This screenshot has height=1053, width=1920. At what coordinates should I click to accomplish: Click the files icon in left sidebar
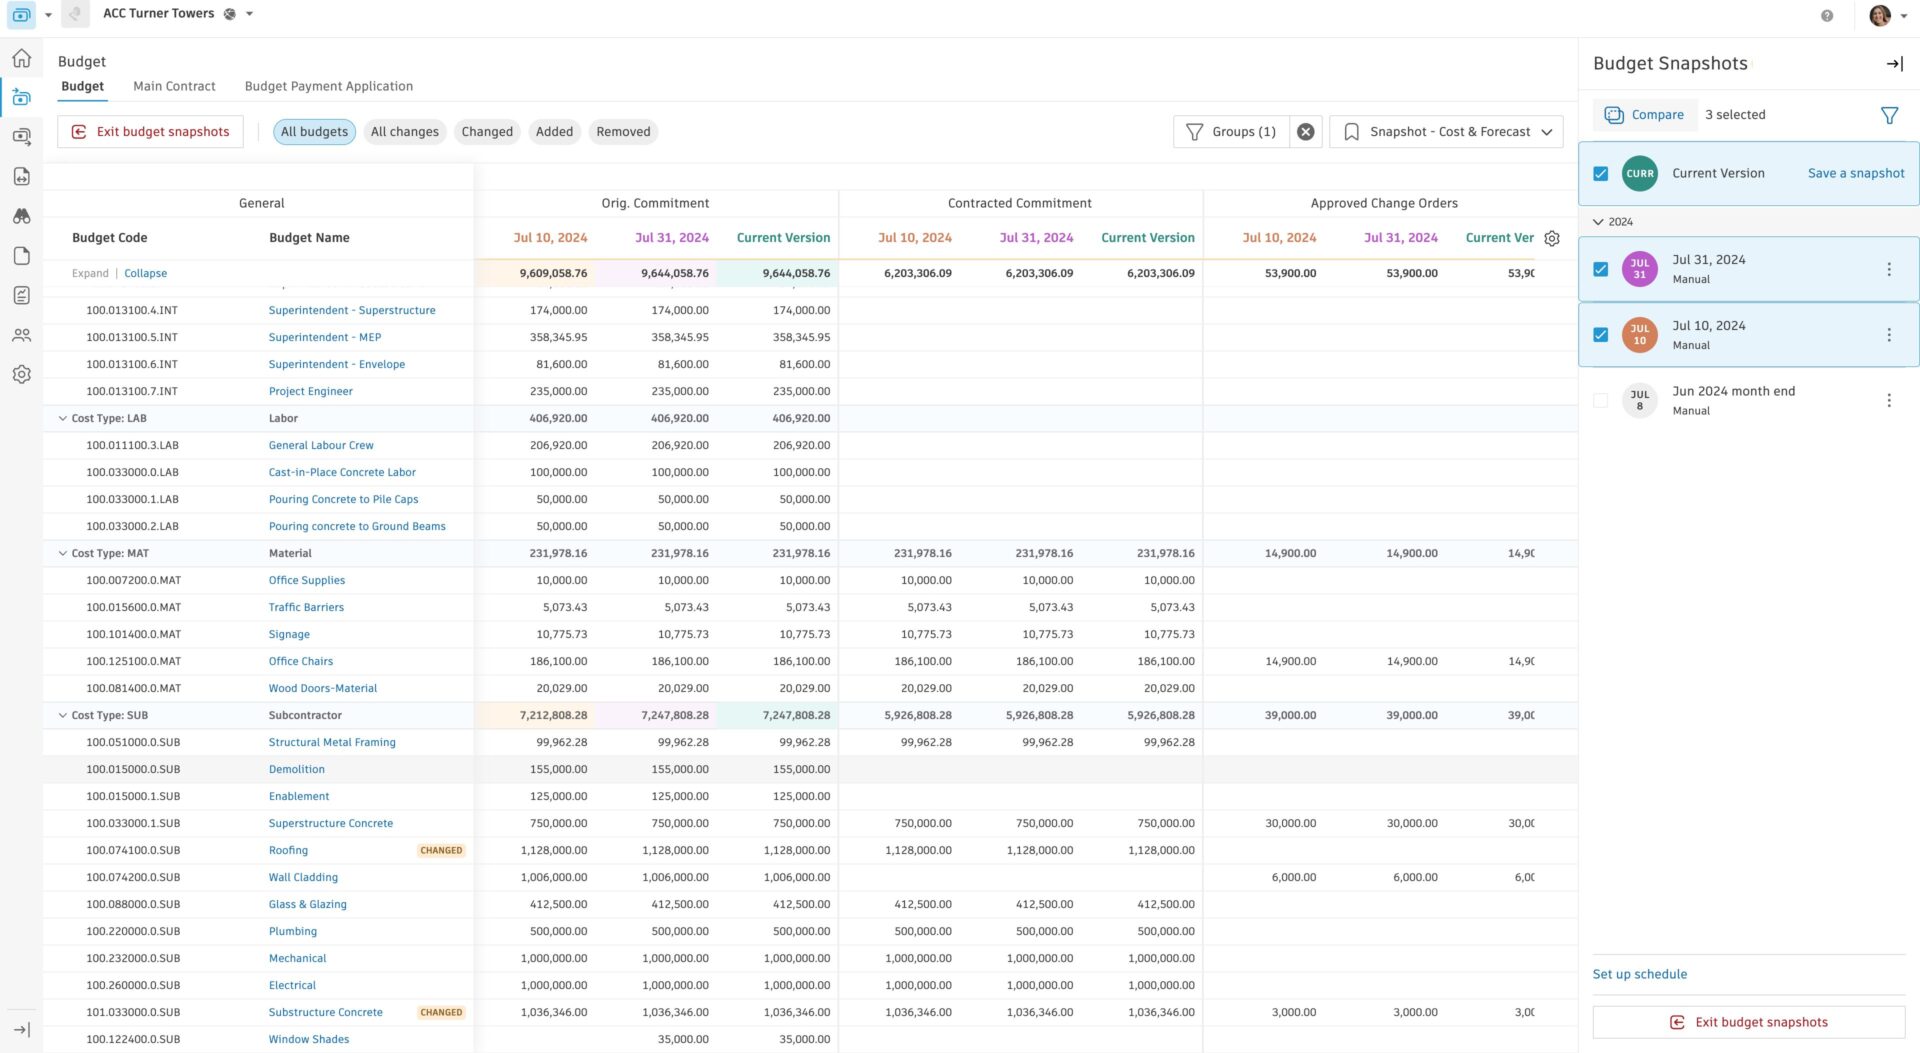[x=21, y=256]
